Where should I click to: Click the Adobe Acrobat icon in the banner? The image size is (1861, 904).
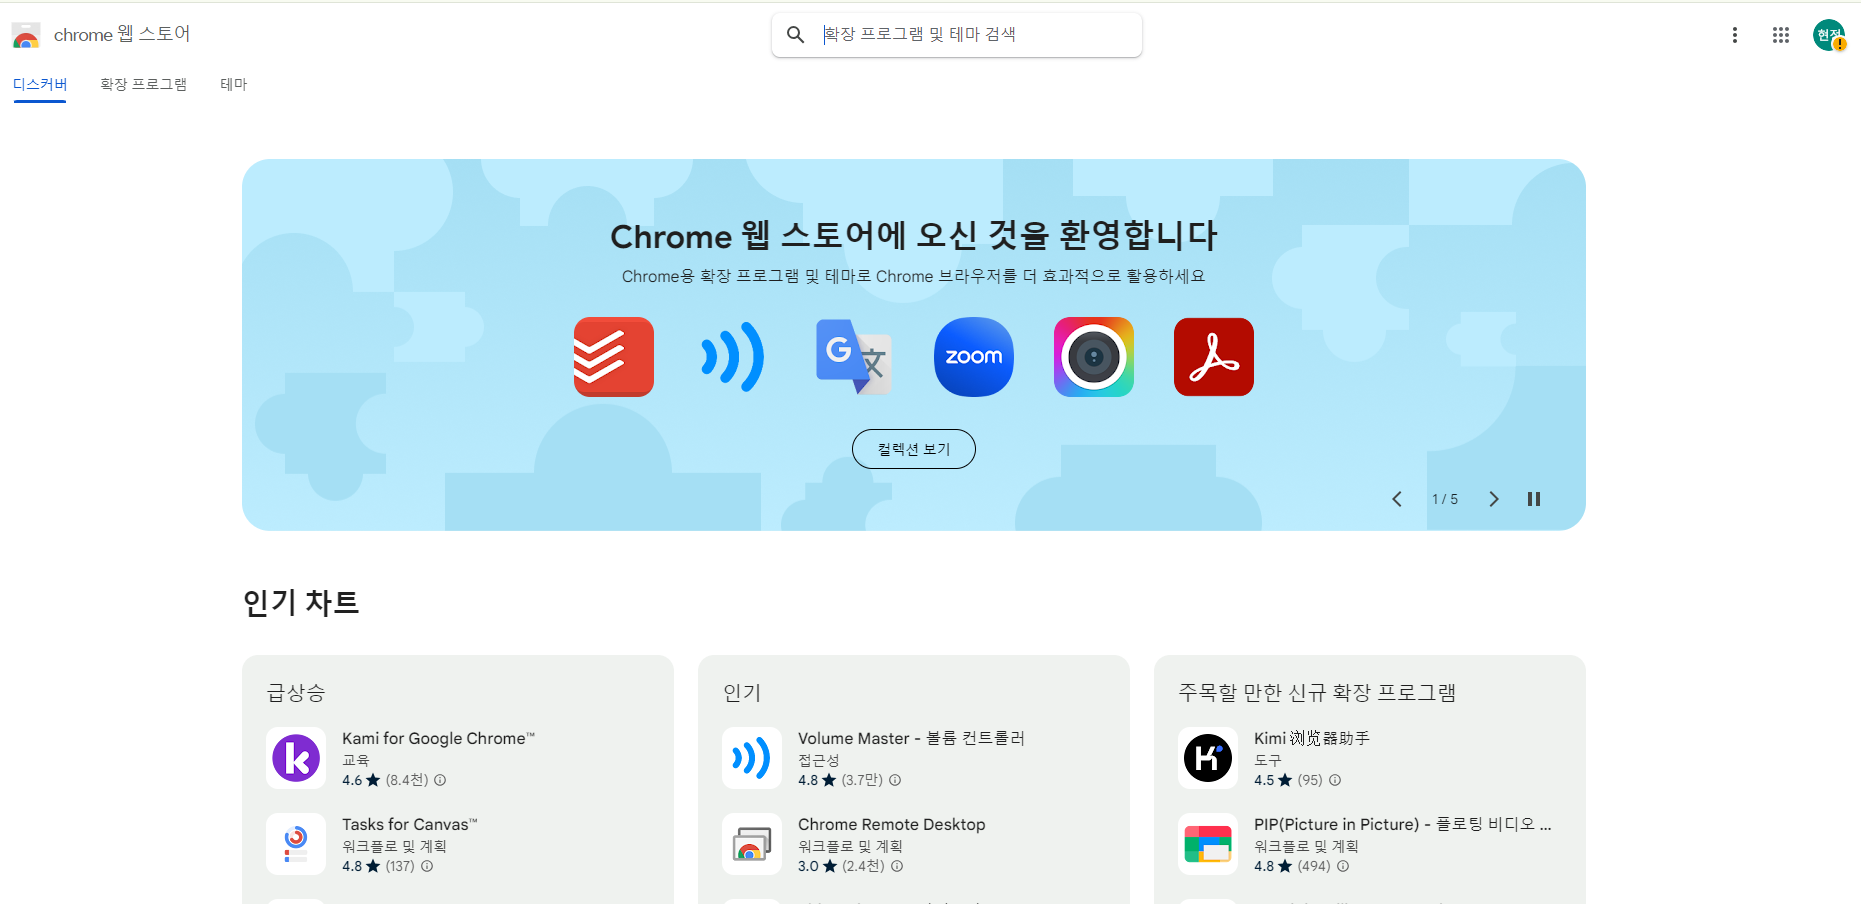1214,357
